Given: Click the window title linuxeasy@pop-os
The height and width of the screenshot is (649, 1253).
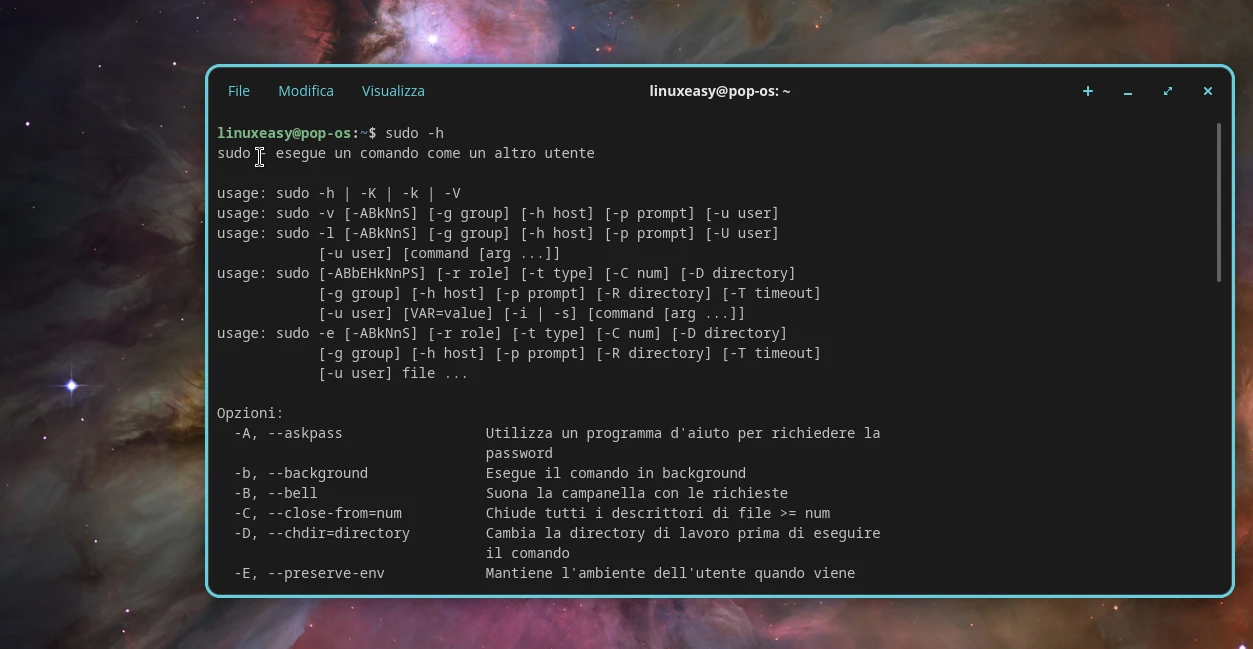Looking at the screenshot, I should [719, 91].
